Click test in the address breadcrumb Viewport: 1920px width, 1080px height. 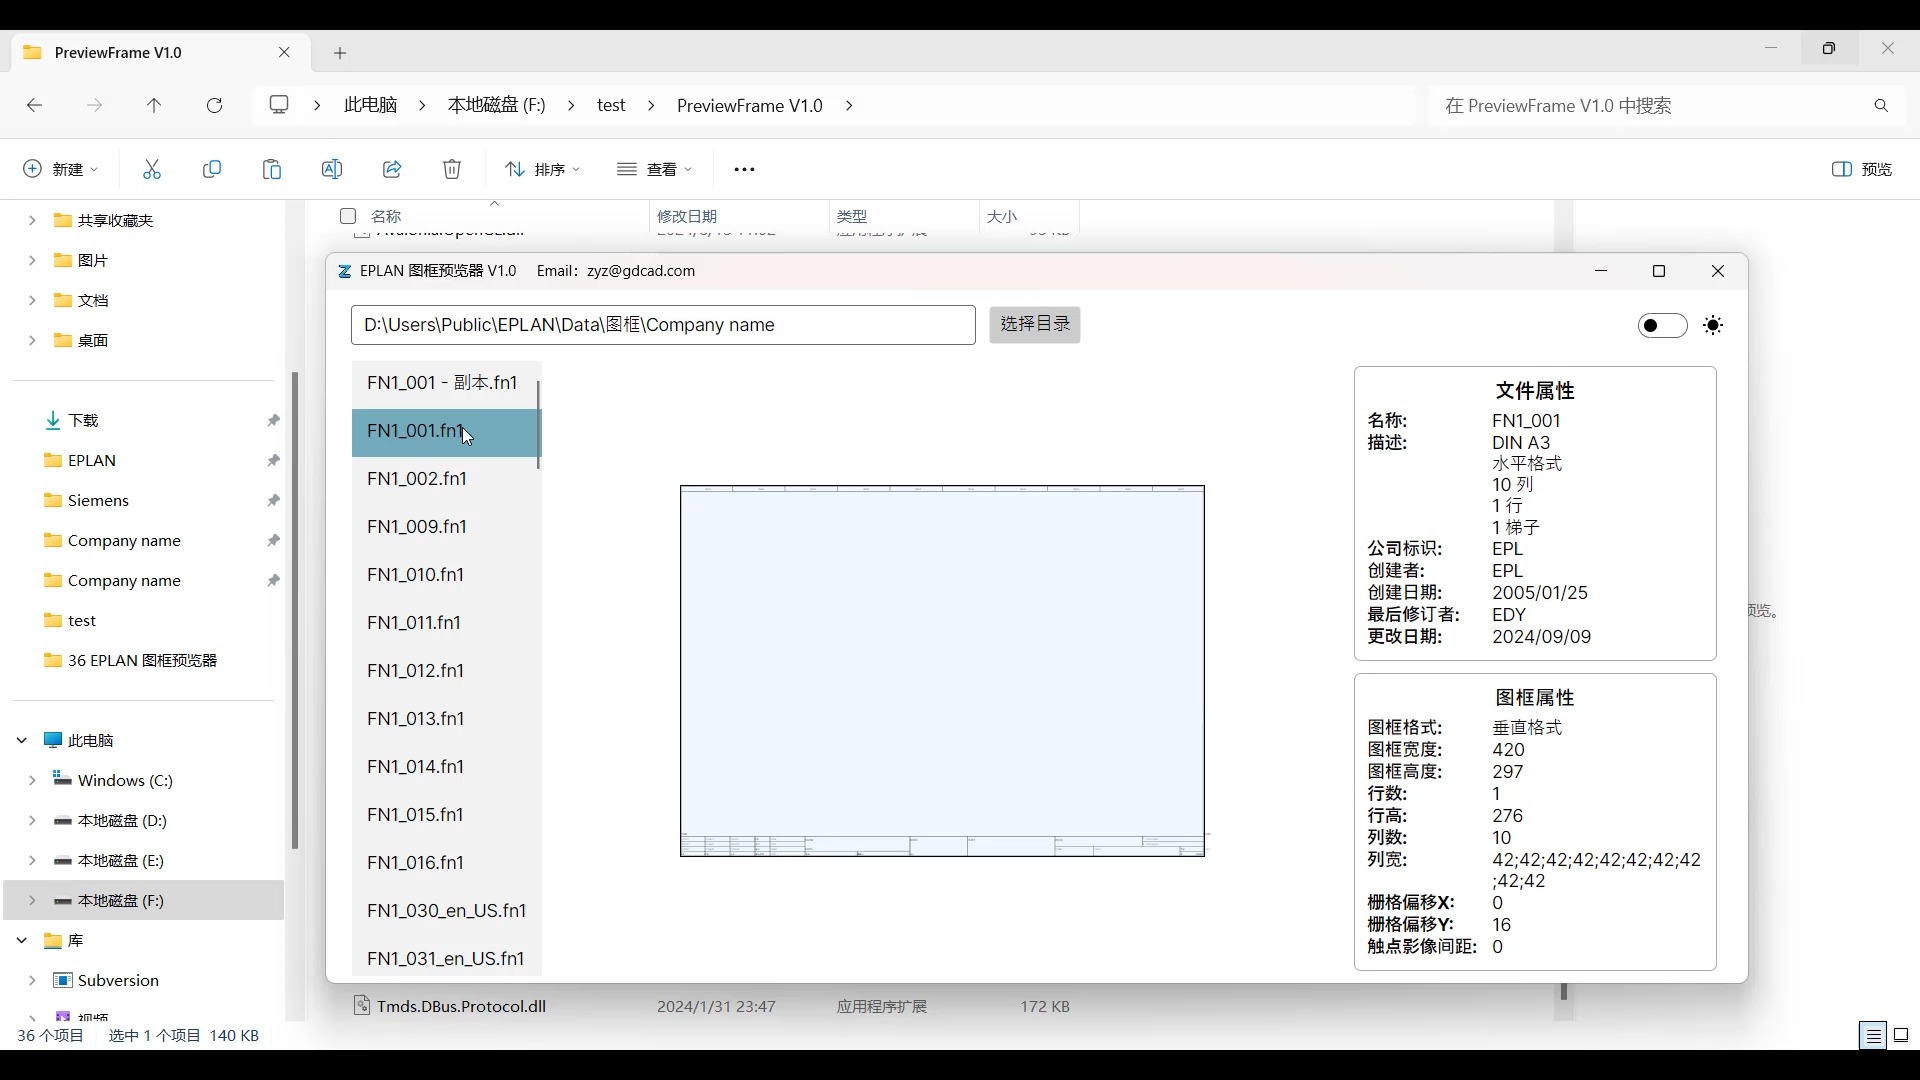click(612, 106)
